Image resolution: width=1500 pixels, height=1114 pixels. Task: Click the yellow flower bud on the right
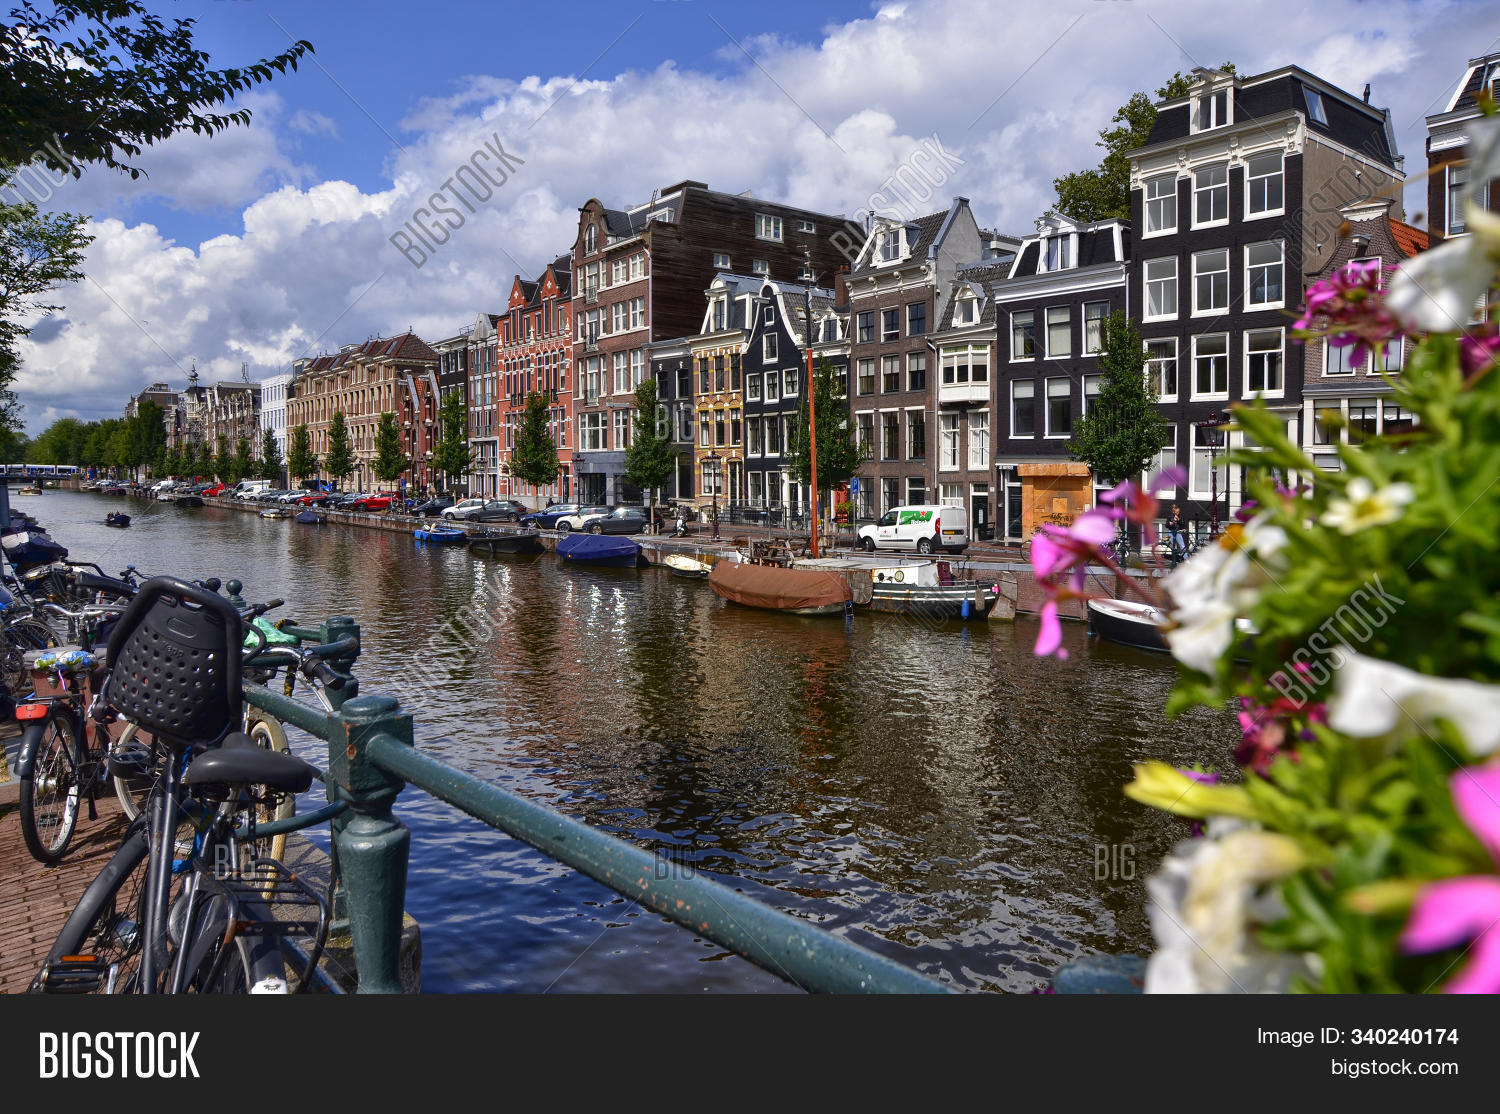pyautogui.click(x=1175, y=788)
